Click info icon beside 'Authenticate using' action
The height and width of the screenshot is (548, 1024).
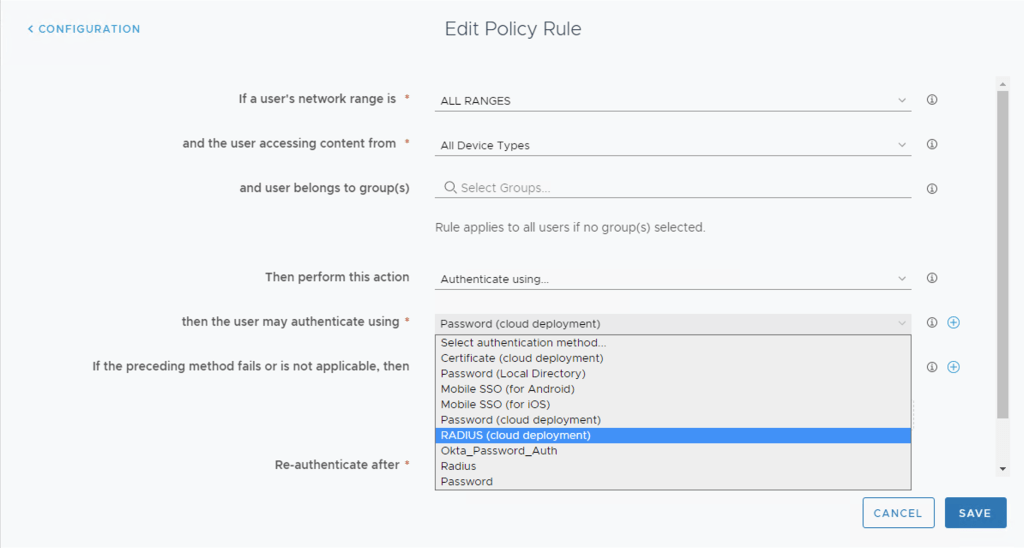tap(932, 278)
